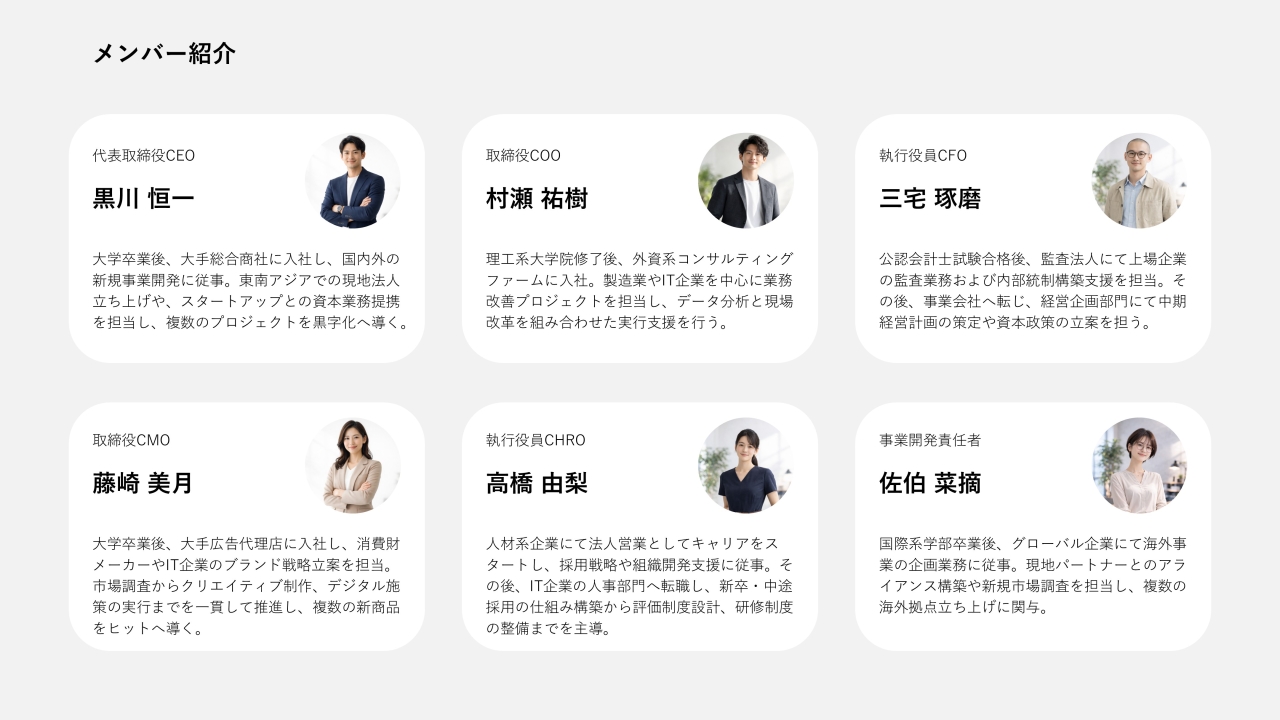Select 高橋 由梨's profile photo
The height and width of the screenshot is (720, 1280).
(746, 466)
